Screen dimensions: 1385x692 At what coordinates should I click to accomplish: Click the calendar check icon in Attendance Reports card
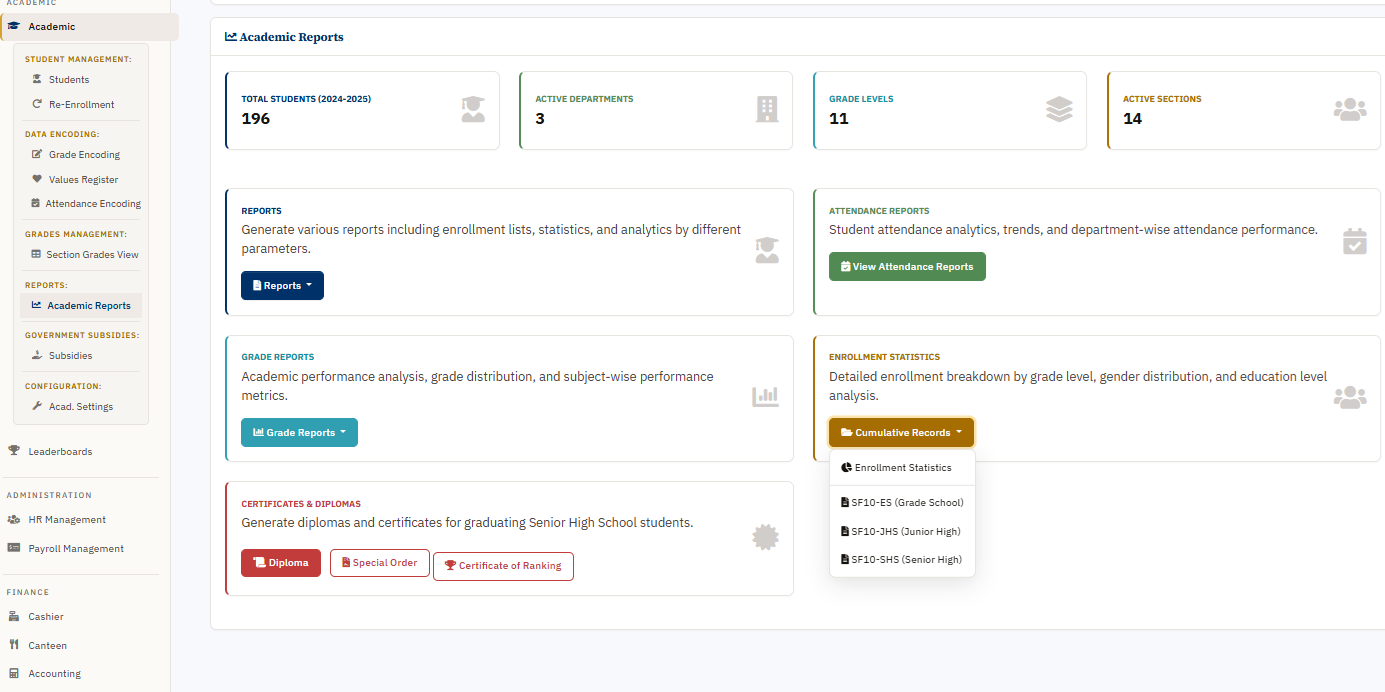[x=1355, y=241]
